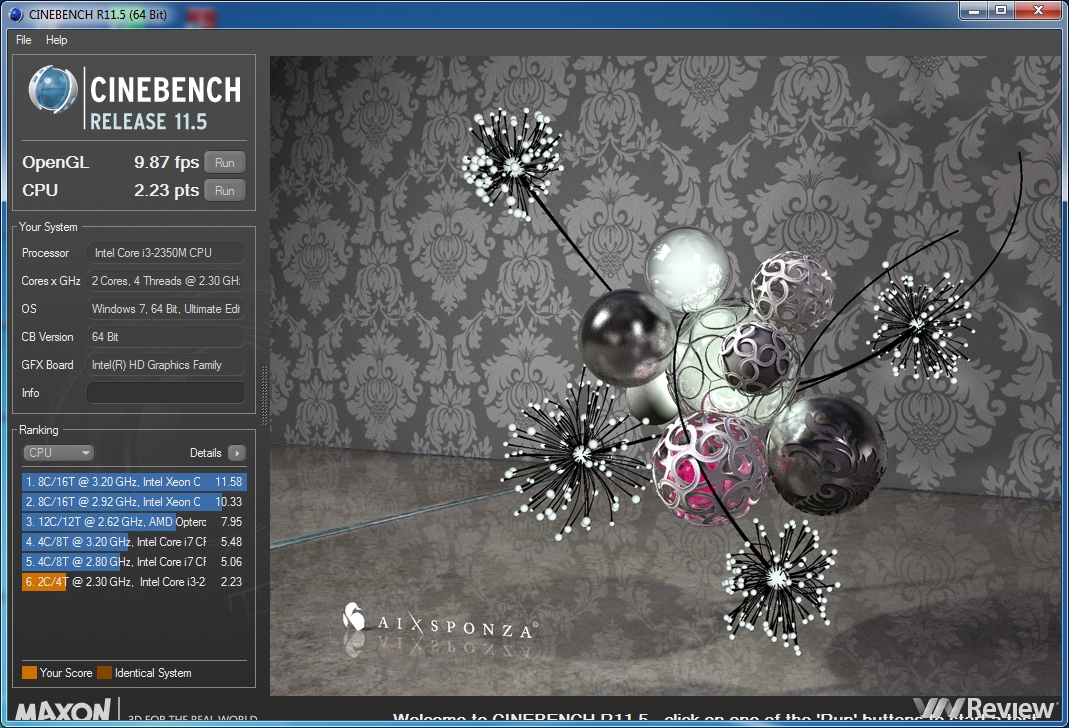Click the orange Your Score swatch
Viewport: 1069px width, 728px height.
[x=29, y=673]
